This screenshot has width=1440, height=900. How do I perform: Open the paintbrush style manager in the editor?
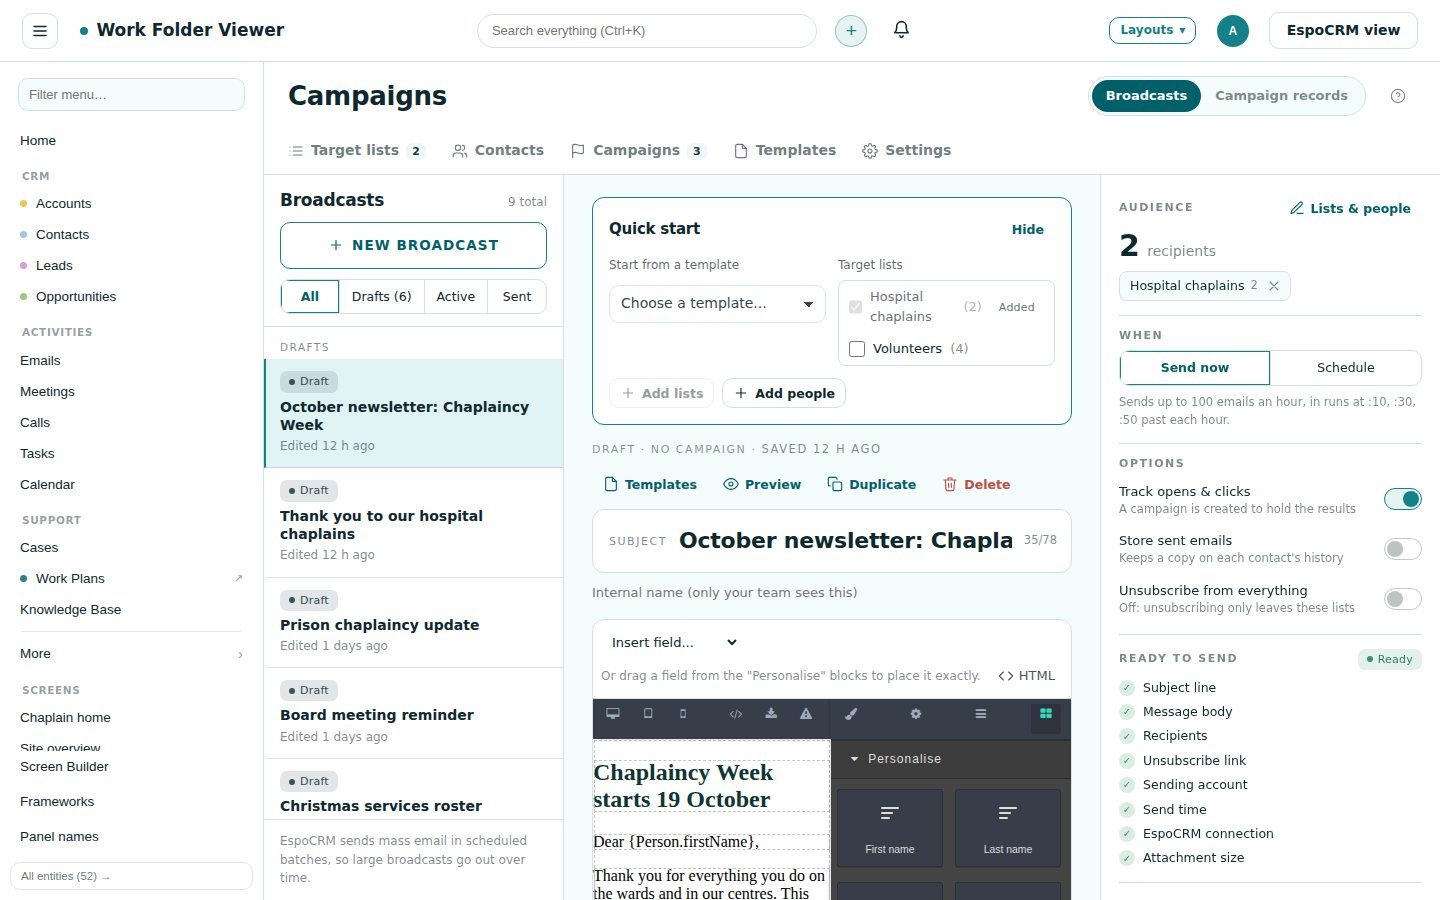(x=851, y=714)
